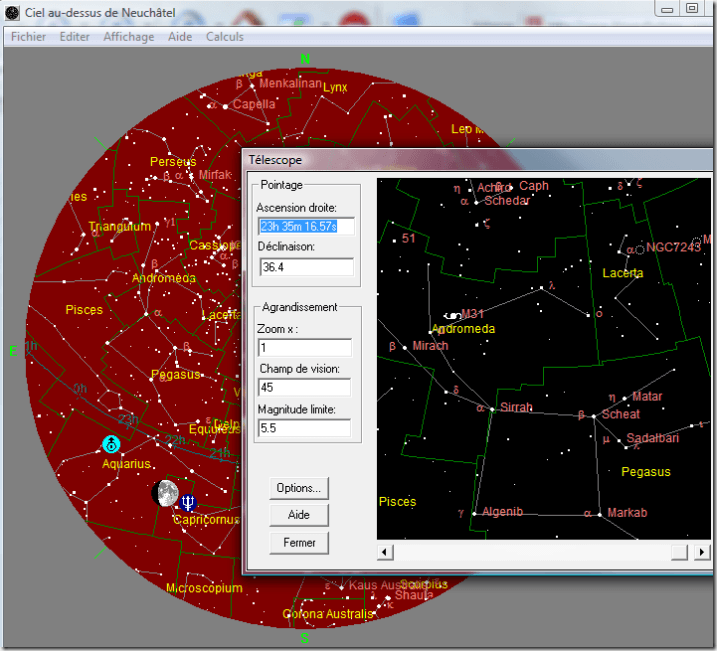Click the NGC7243 cluster marker in Lacerta
Image resolution: width=717 pixels, height=651 pixels.
point(640,248)
